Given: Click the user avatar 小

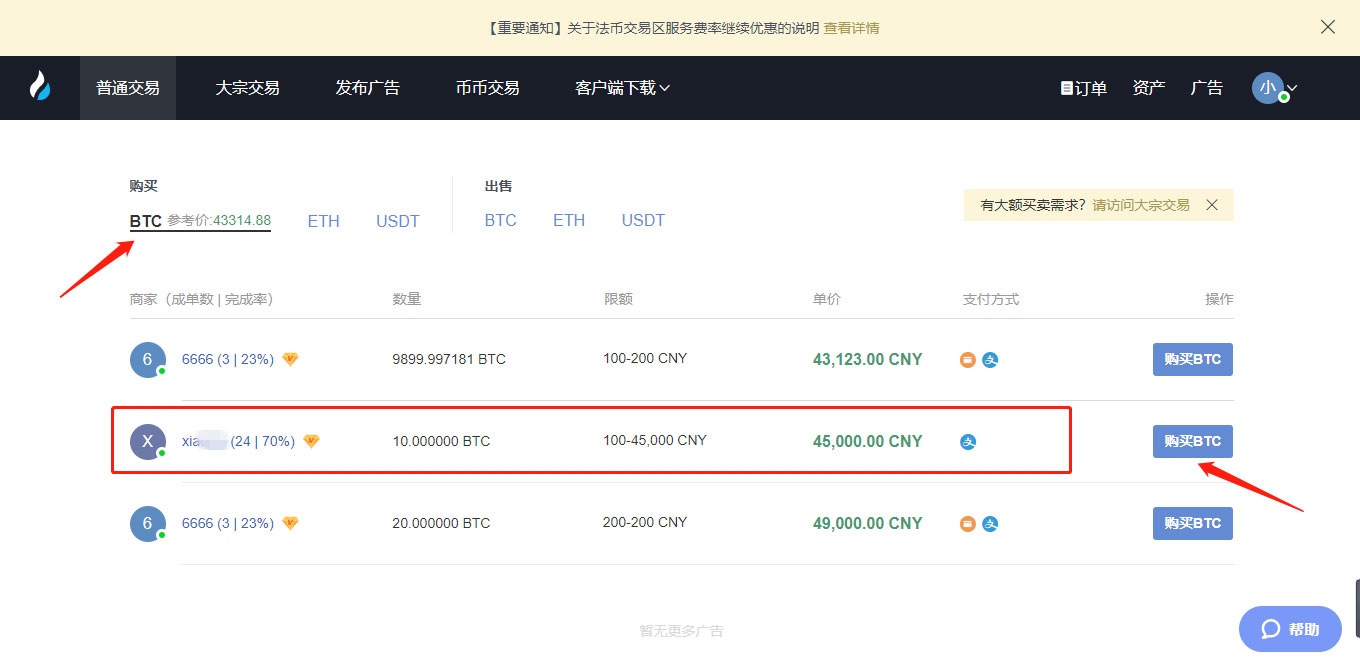Looking at the screenshot, I should (x=1268, y=87).
